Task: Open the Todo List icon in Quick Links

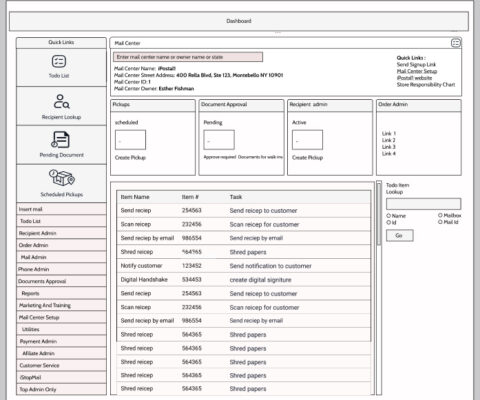Action: tap(59, 61)
